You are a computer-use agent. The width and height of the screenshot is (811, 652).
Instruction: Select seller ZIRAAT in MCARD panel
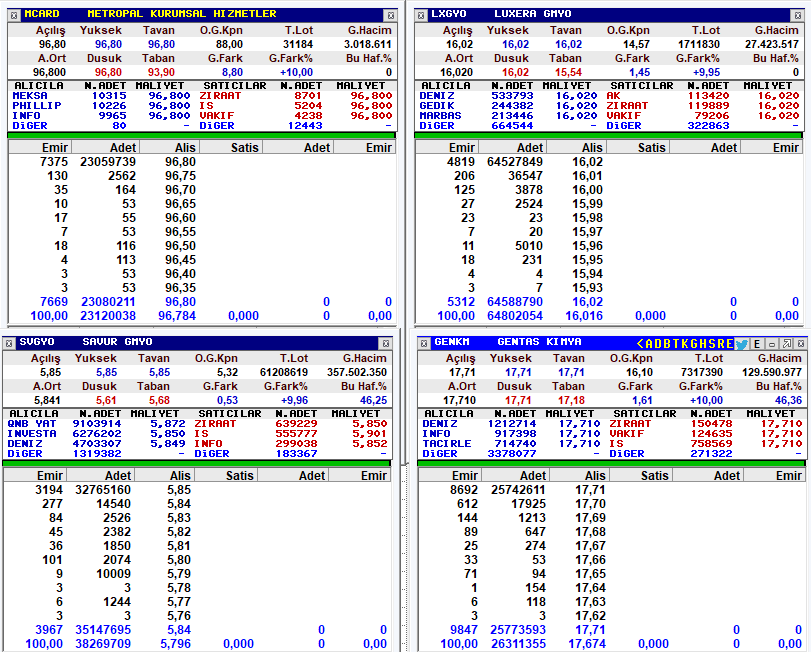coord(220,96)
